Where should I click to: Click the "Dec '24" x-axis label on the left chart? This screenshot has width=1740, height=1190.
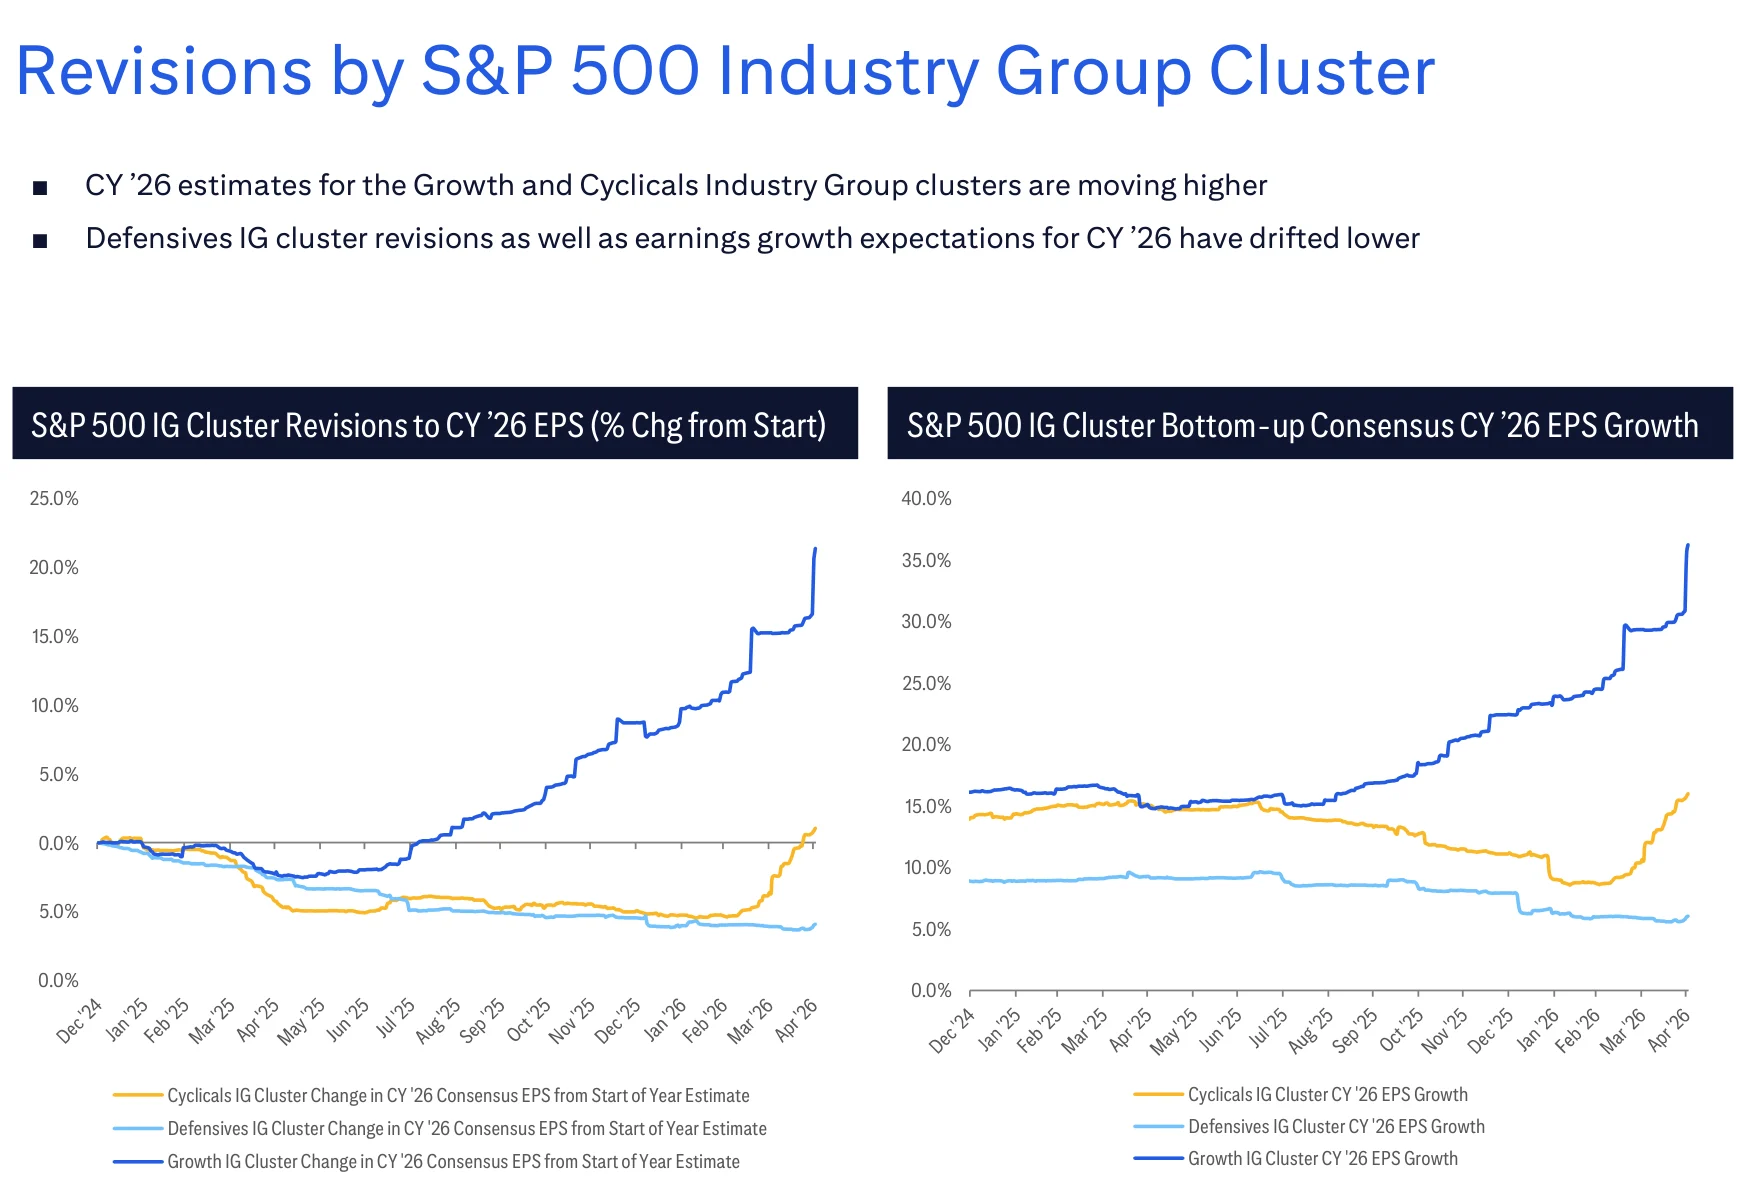pyautogui.click(x=80, y=1021)
